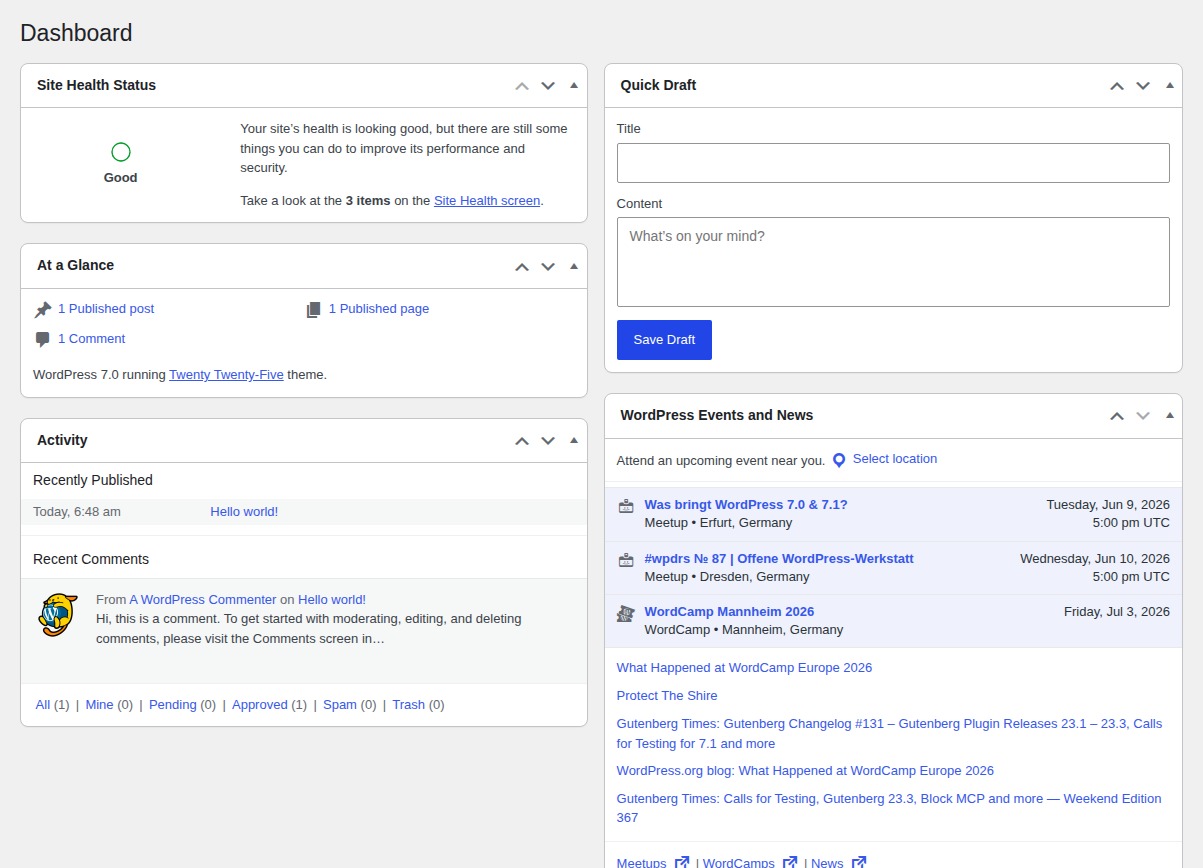Move At a Glance widget down
The width and height of the screenshot is (1203, 868).
click(x=548, y=267)
